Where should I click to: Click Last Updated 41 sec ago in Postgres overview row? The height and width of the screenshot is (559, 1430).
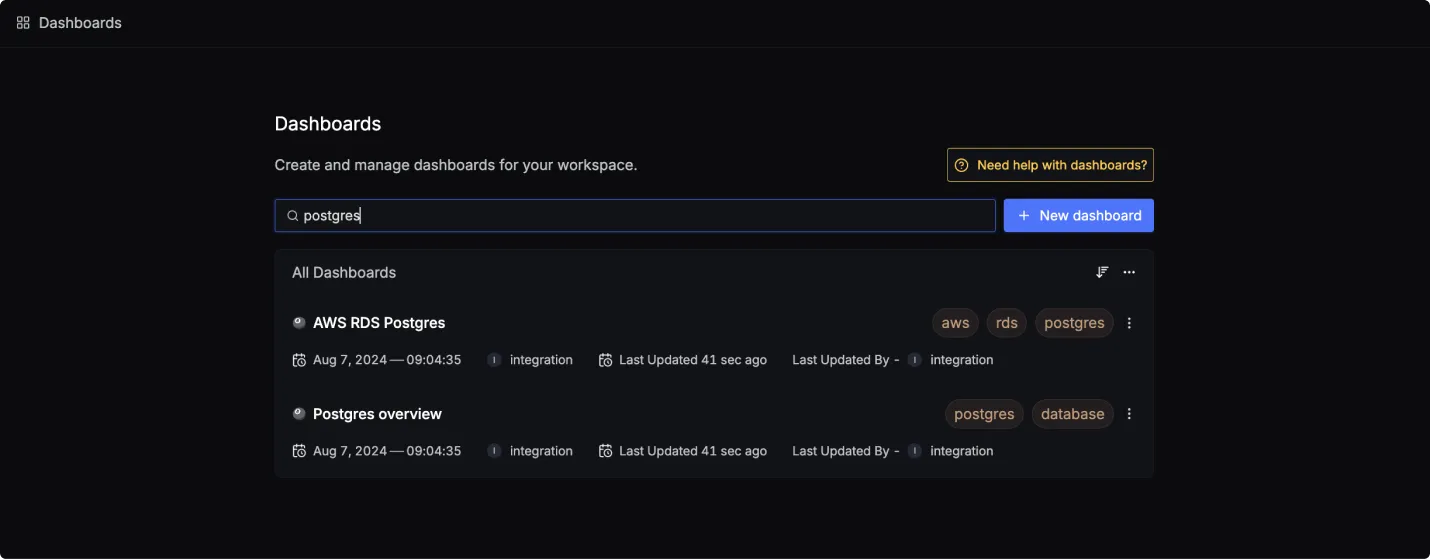693,451
